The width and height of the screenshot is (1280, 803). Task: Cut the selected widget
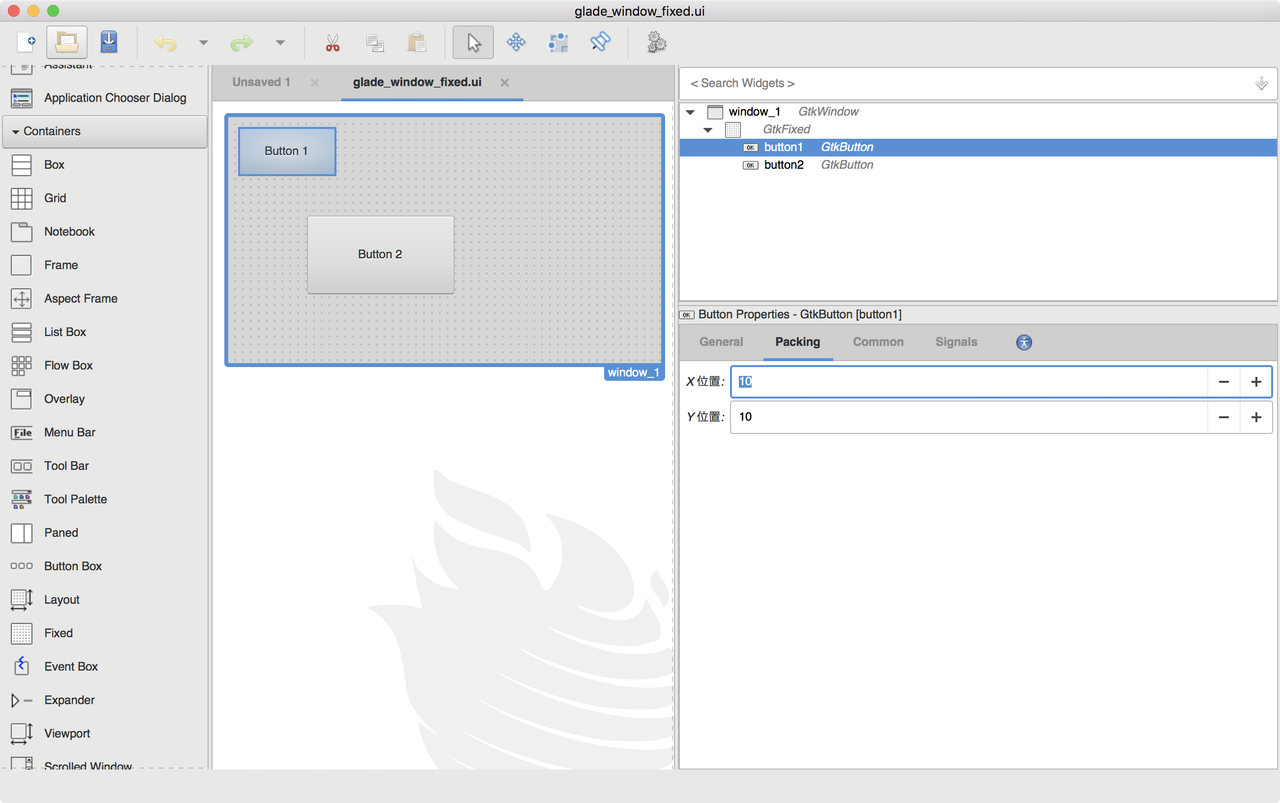click(x=332, y=42)
